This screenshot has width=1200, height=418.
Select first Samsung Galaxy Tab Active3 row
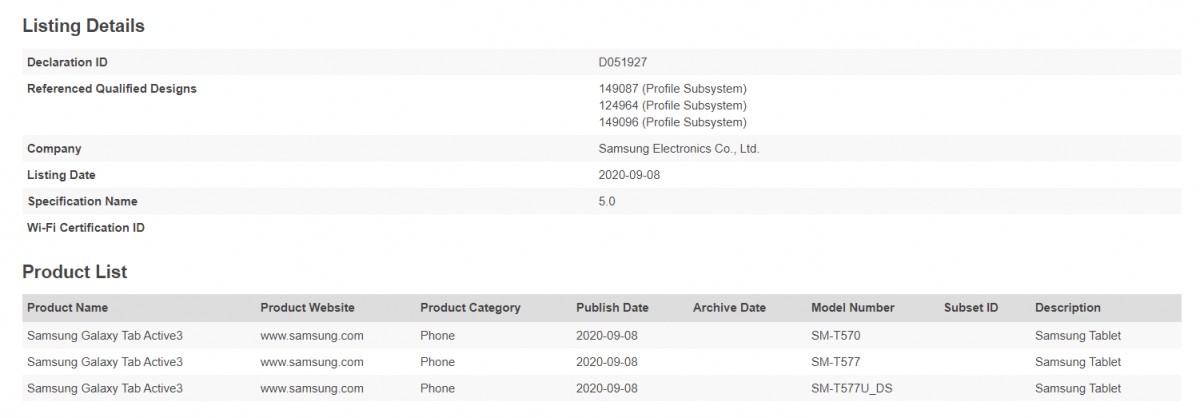600,335
